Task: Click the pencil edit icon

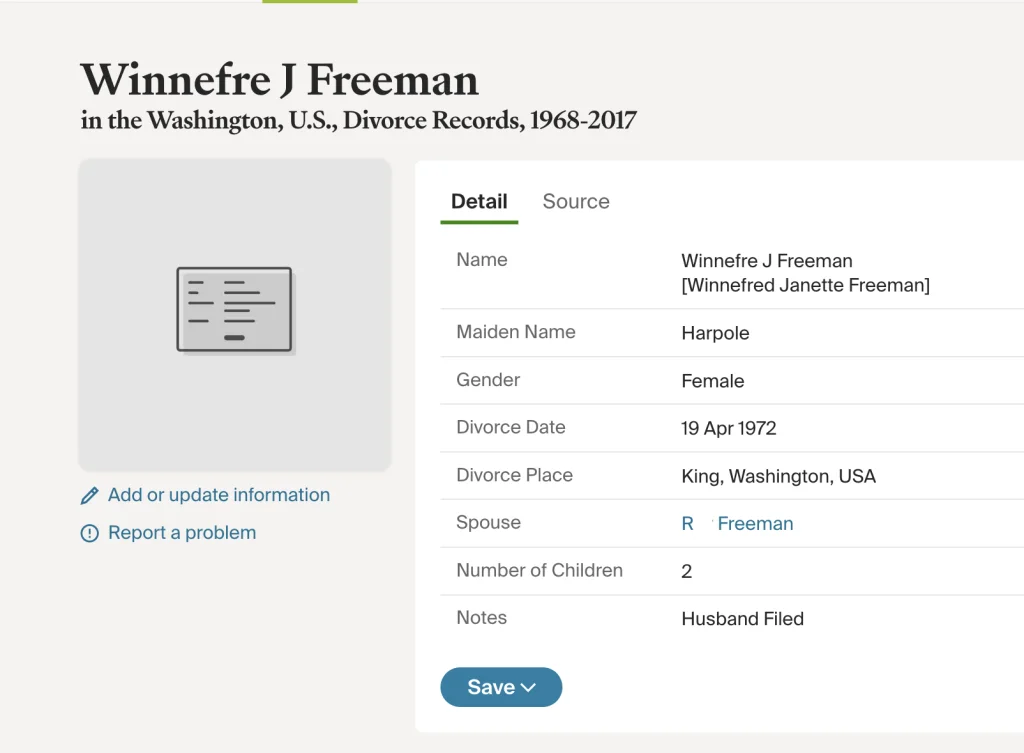Action: pos(90,496)
